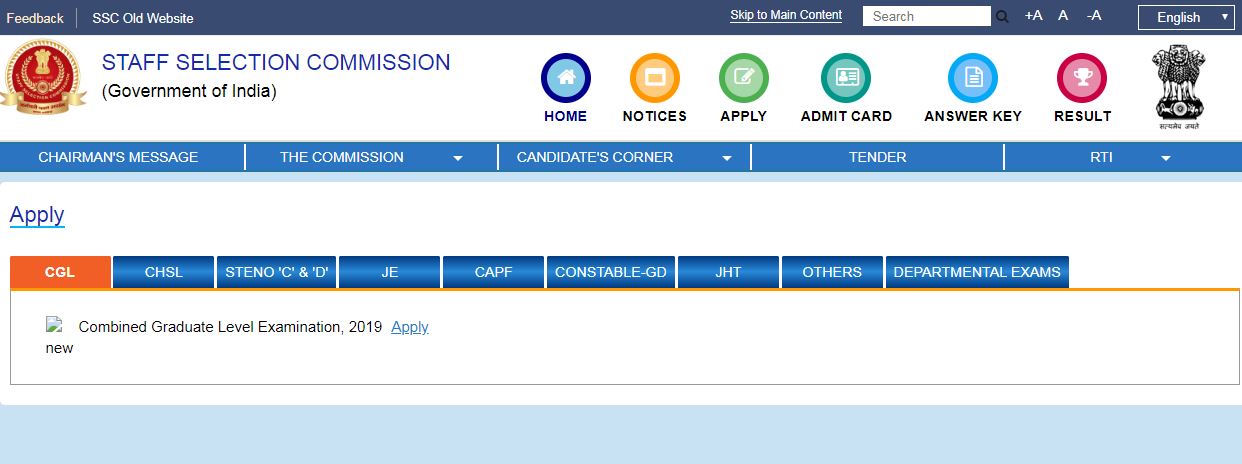Expand the RTI menu arrow

pos(1165,158)
